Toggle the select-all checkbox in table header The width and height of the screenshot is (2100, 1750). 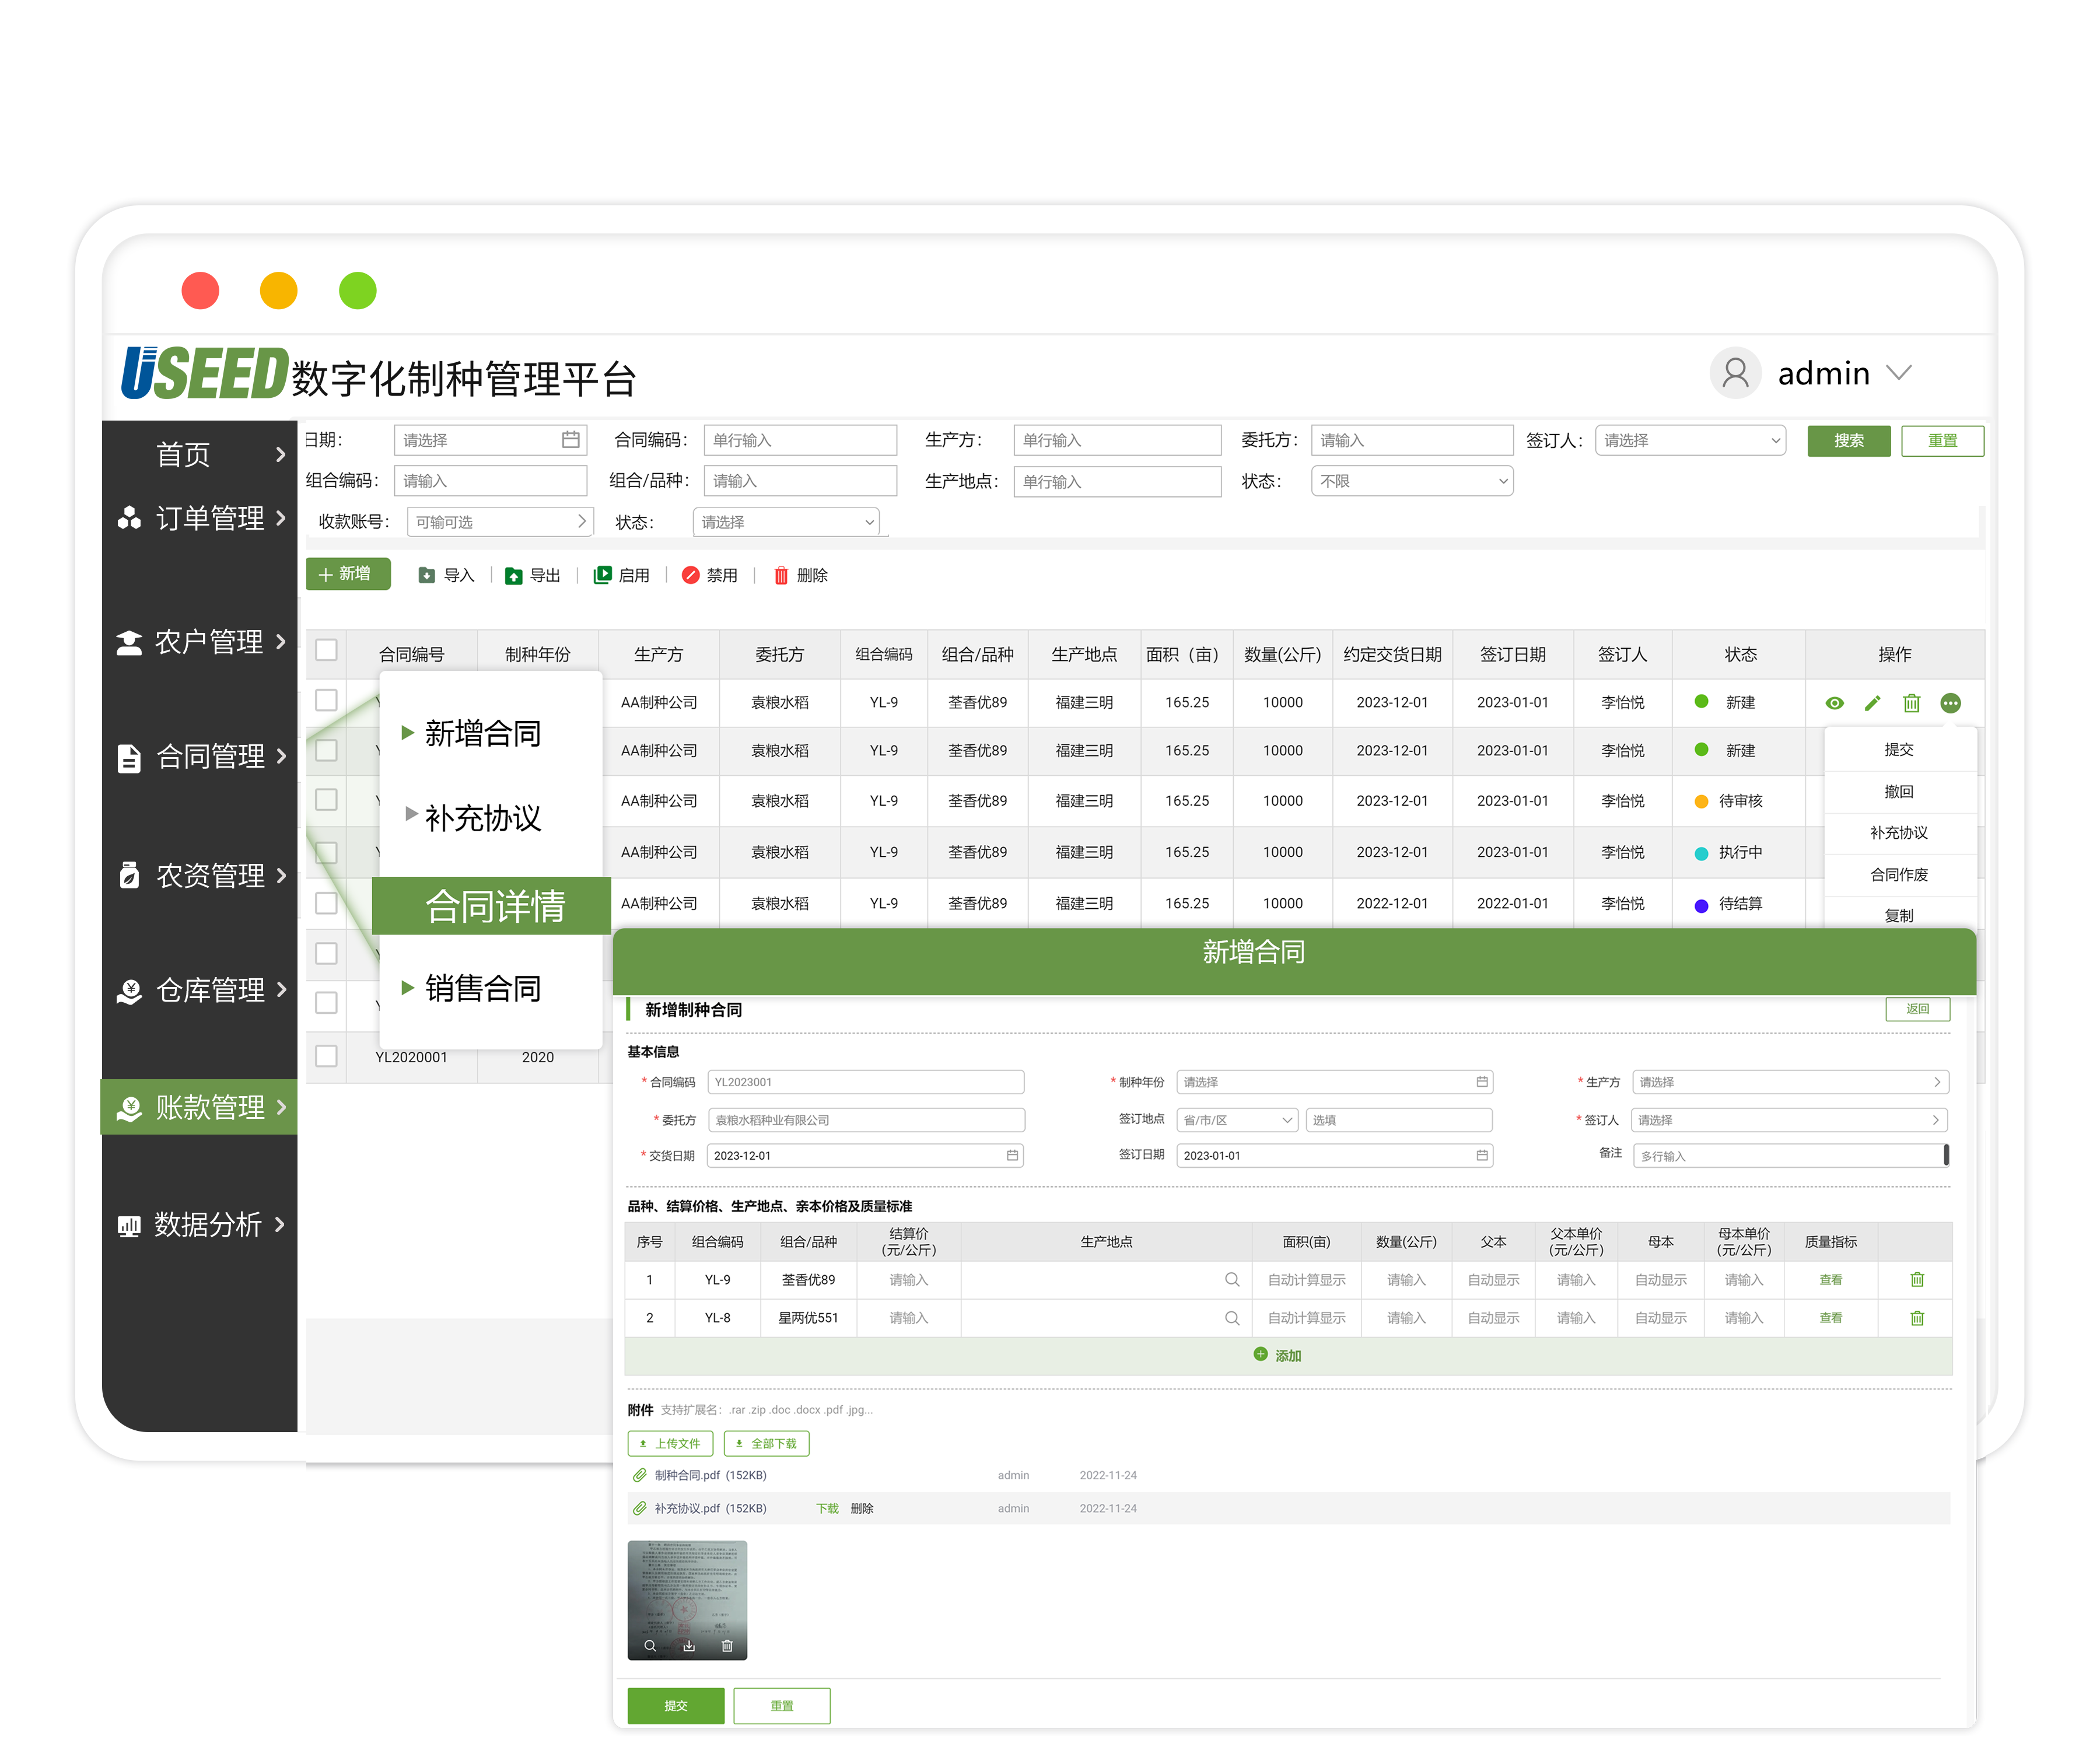tap(326, 650)
